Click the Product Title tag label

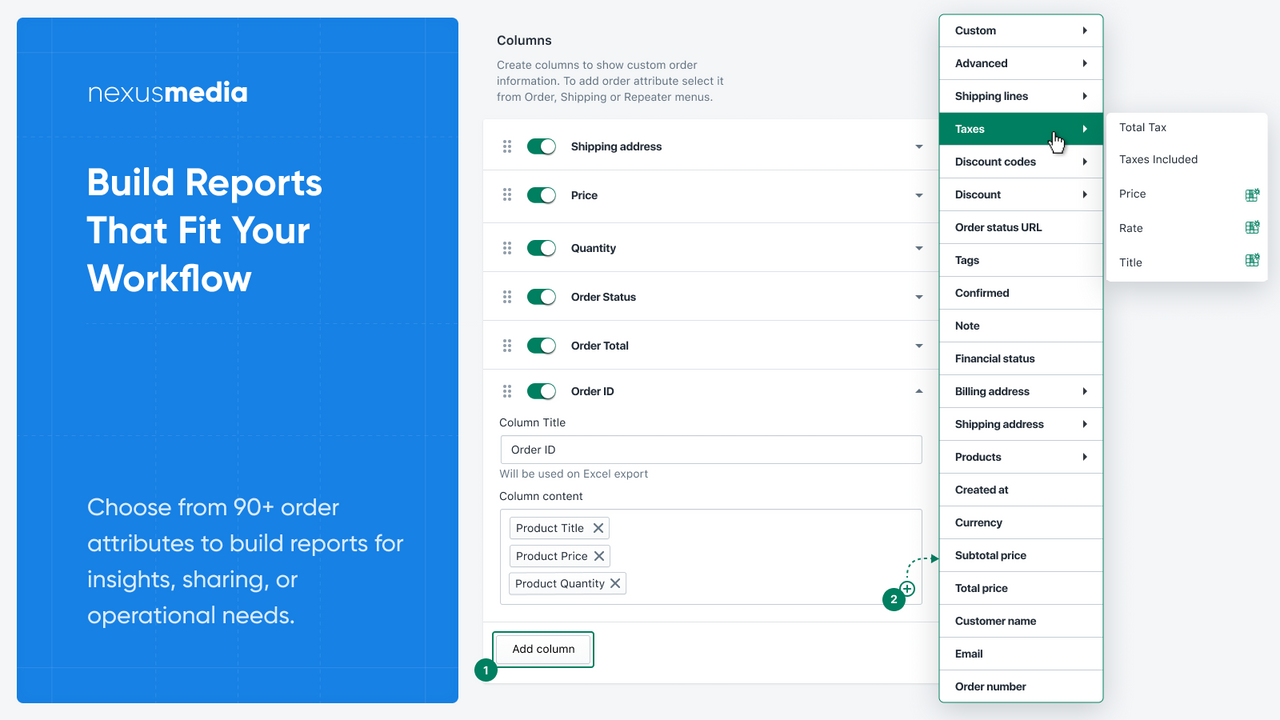(x=550, y=528)
